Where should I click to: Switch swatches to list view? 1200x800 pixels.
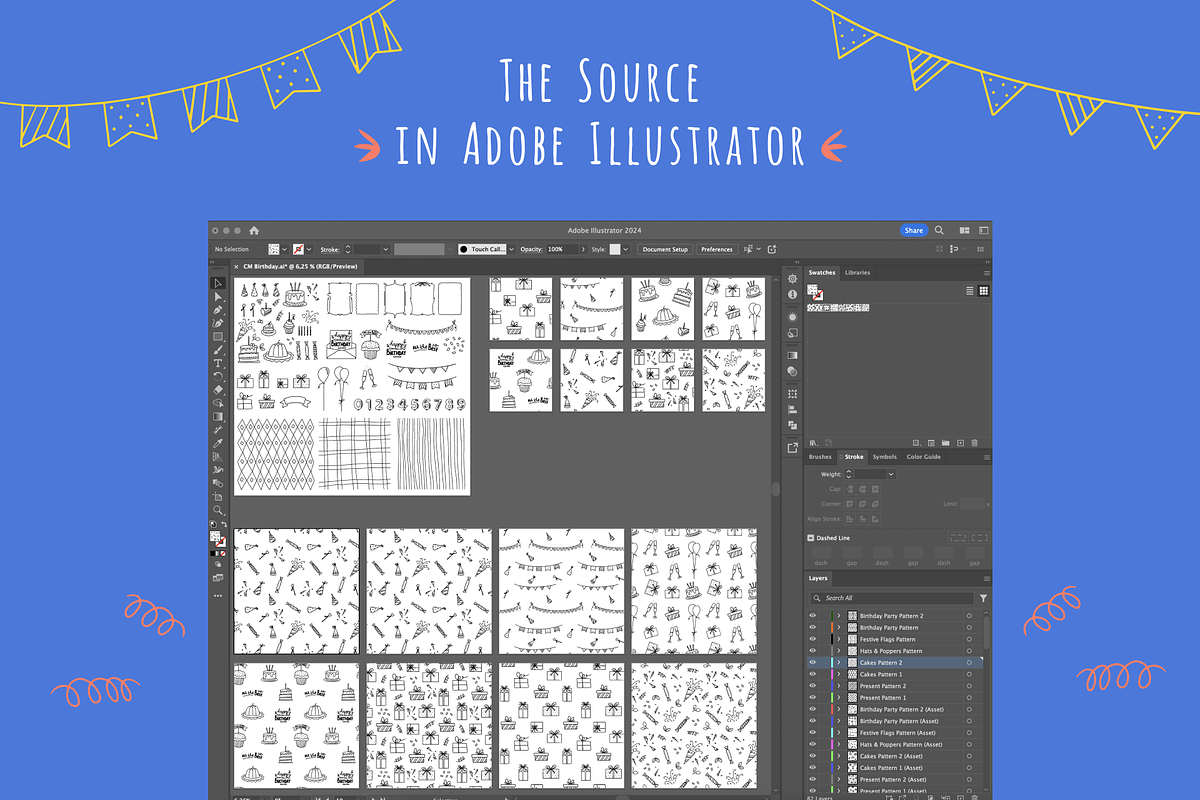coord(970,291)
